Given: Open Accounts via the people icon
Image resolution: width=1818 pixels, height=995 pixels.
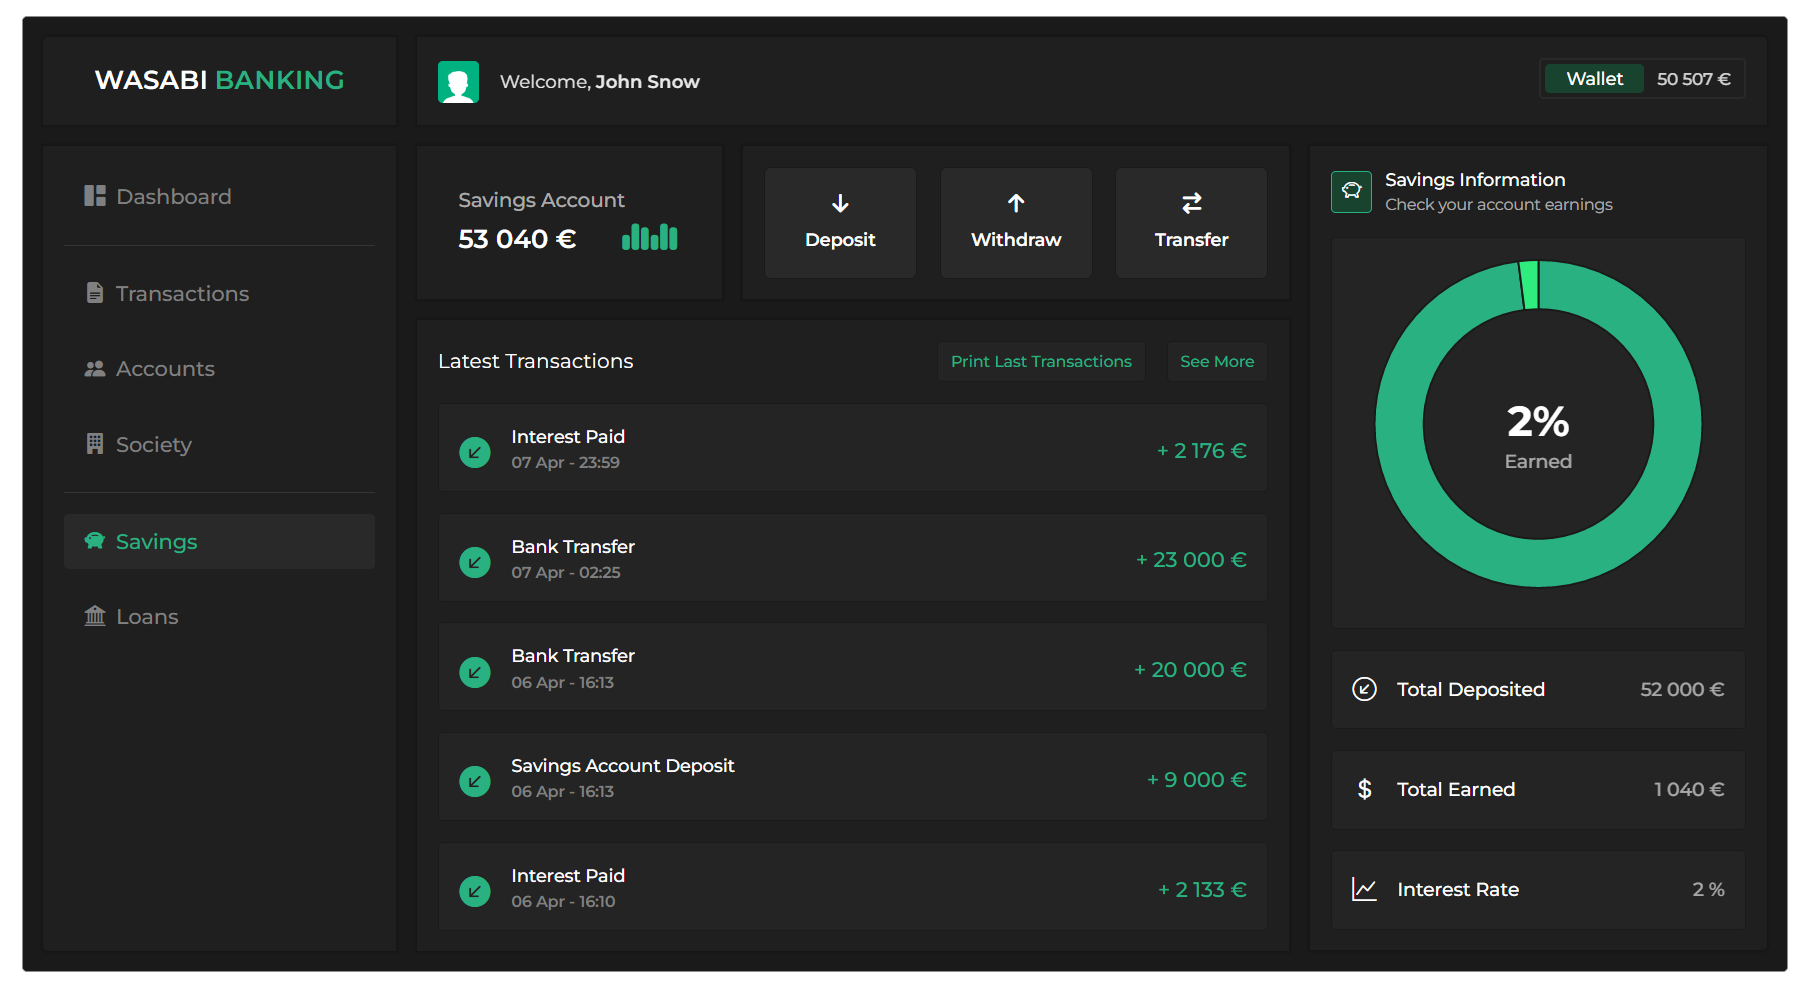Looking at the screenshot, I should pyautogui.click(x=95, y=368).
